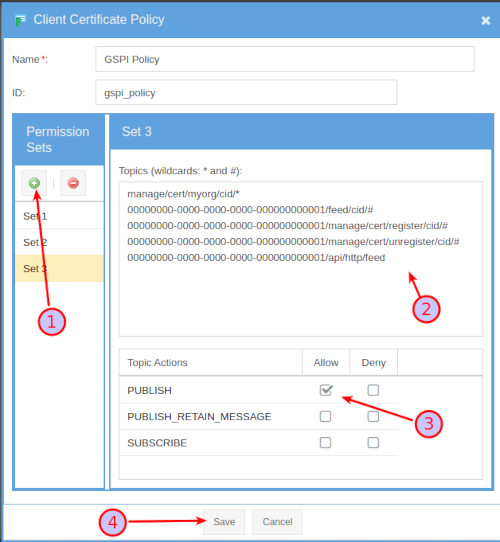Close the Client Certificate Policy dialog

[x=485, y=20]
